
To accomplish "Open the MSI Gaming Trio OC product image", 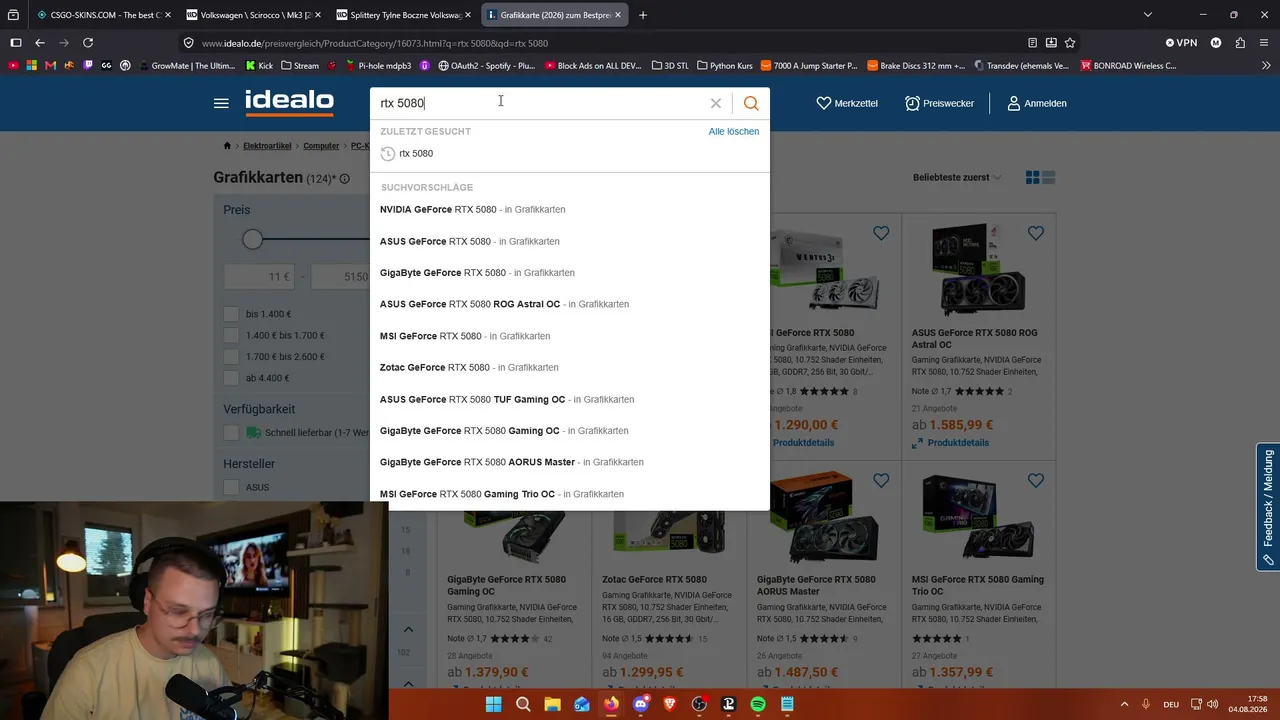I will tap(978, 518).
